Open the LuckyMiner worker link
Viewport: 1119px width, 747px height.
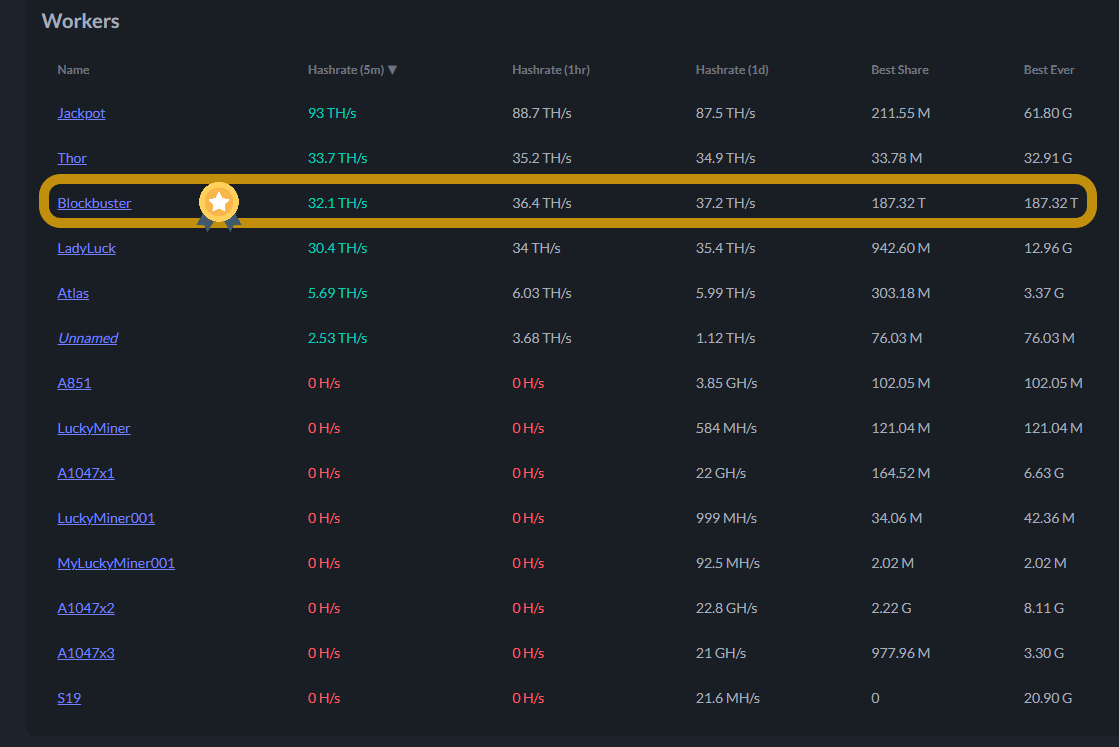click(93, 427)
